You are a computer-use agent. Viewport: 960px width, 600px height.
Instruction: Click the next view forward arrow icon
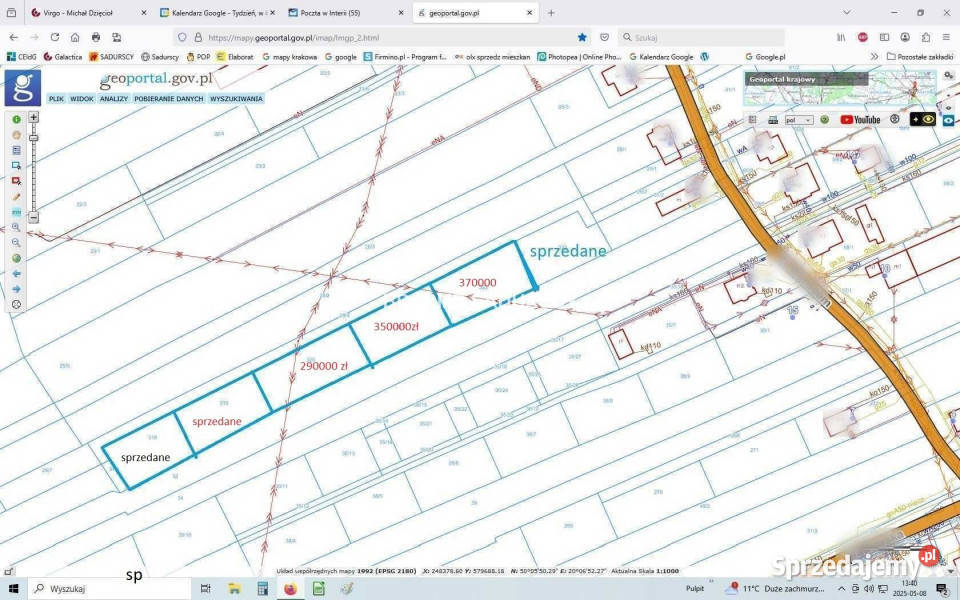tap(16, 287)
